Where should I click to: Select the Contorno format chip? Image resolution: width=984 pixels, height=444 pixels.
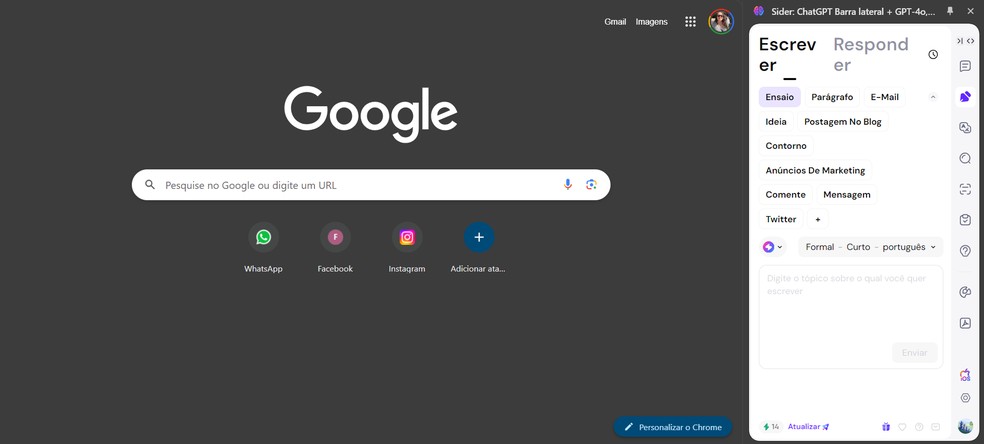(786, 146)
